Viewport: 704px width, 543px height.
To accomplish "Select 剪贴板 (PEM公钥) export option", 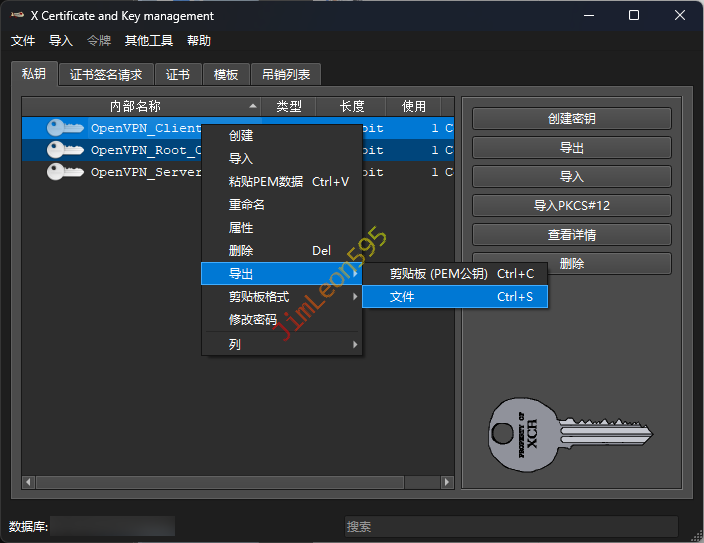I will pos(454,273).
